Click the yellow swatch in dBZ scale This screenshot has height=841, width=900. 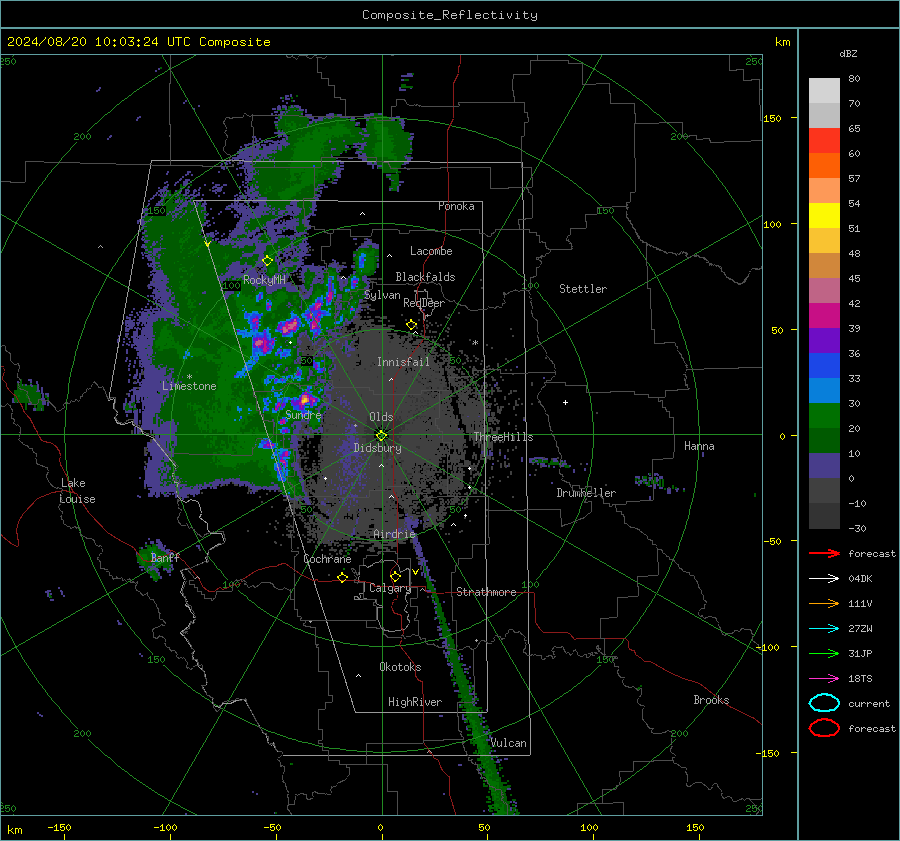[824, 216]
